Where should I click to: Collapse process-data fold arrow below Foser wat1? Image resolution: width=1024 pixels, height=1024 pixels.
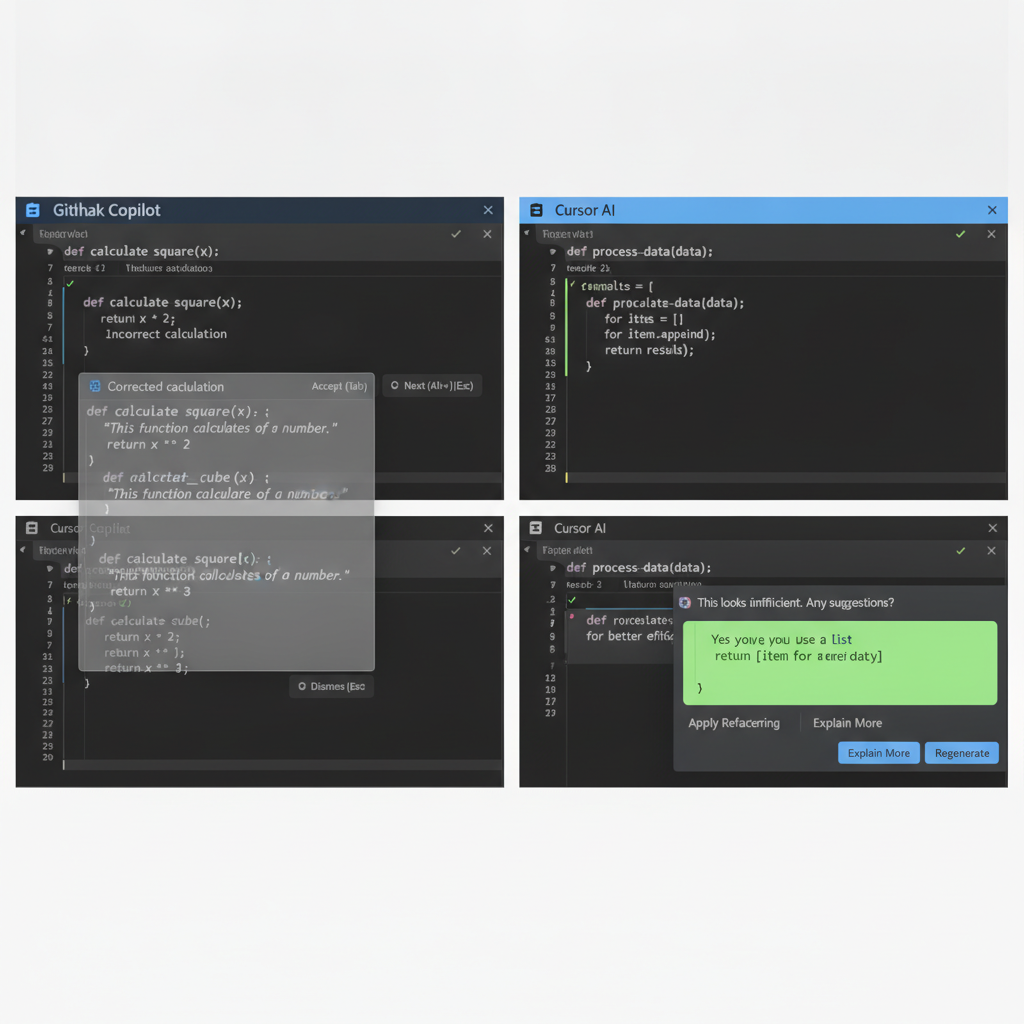(x=553, y=251)
